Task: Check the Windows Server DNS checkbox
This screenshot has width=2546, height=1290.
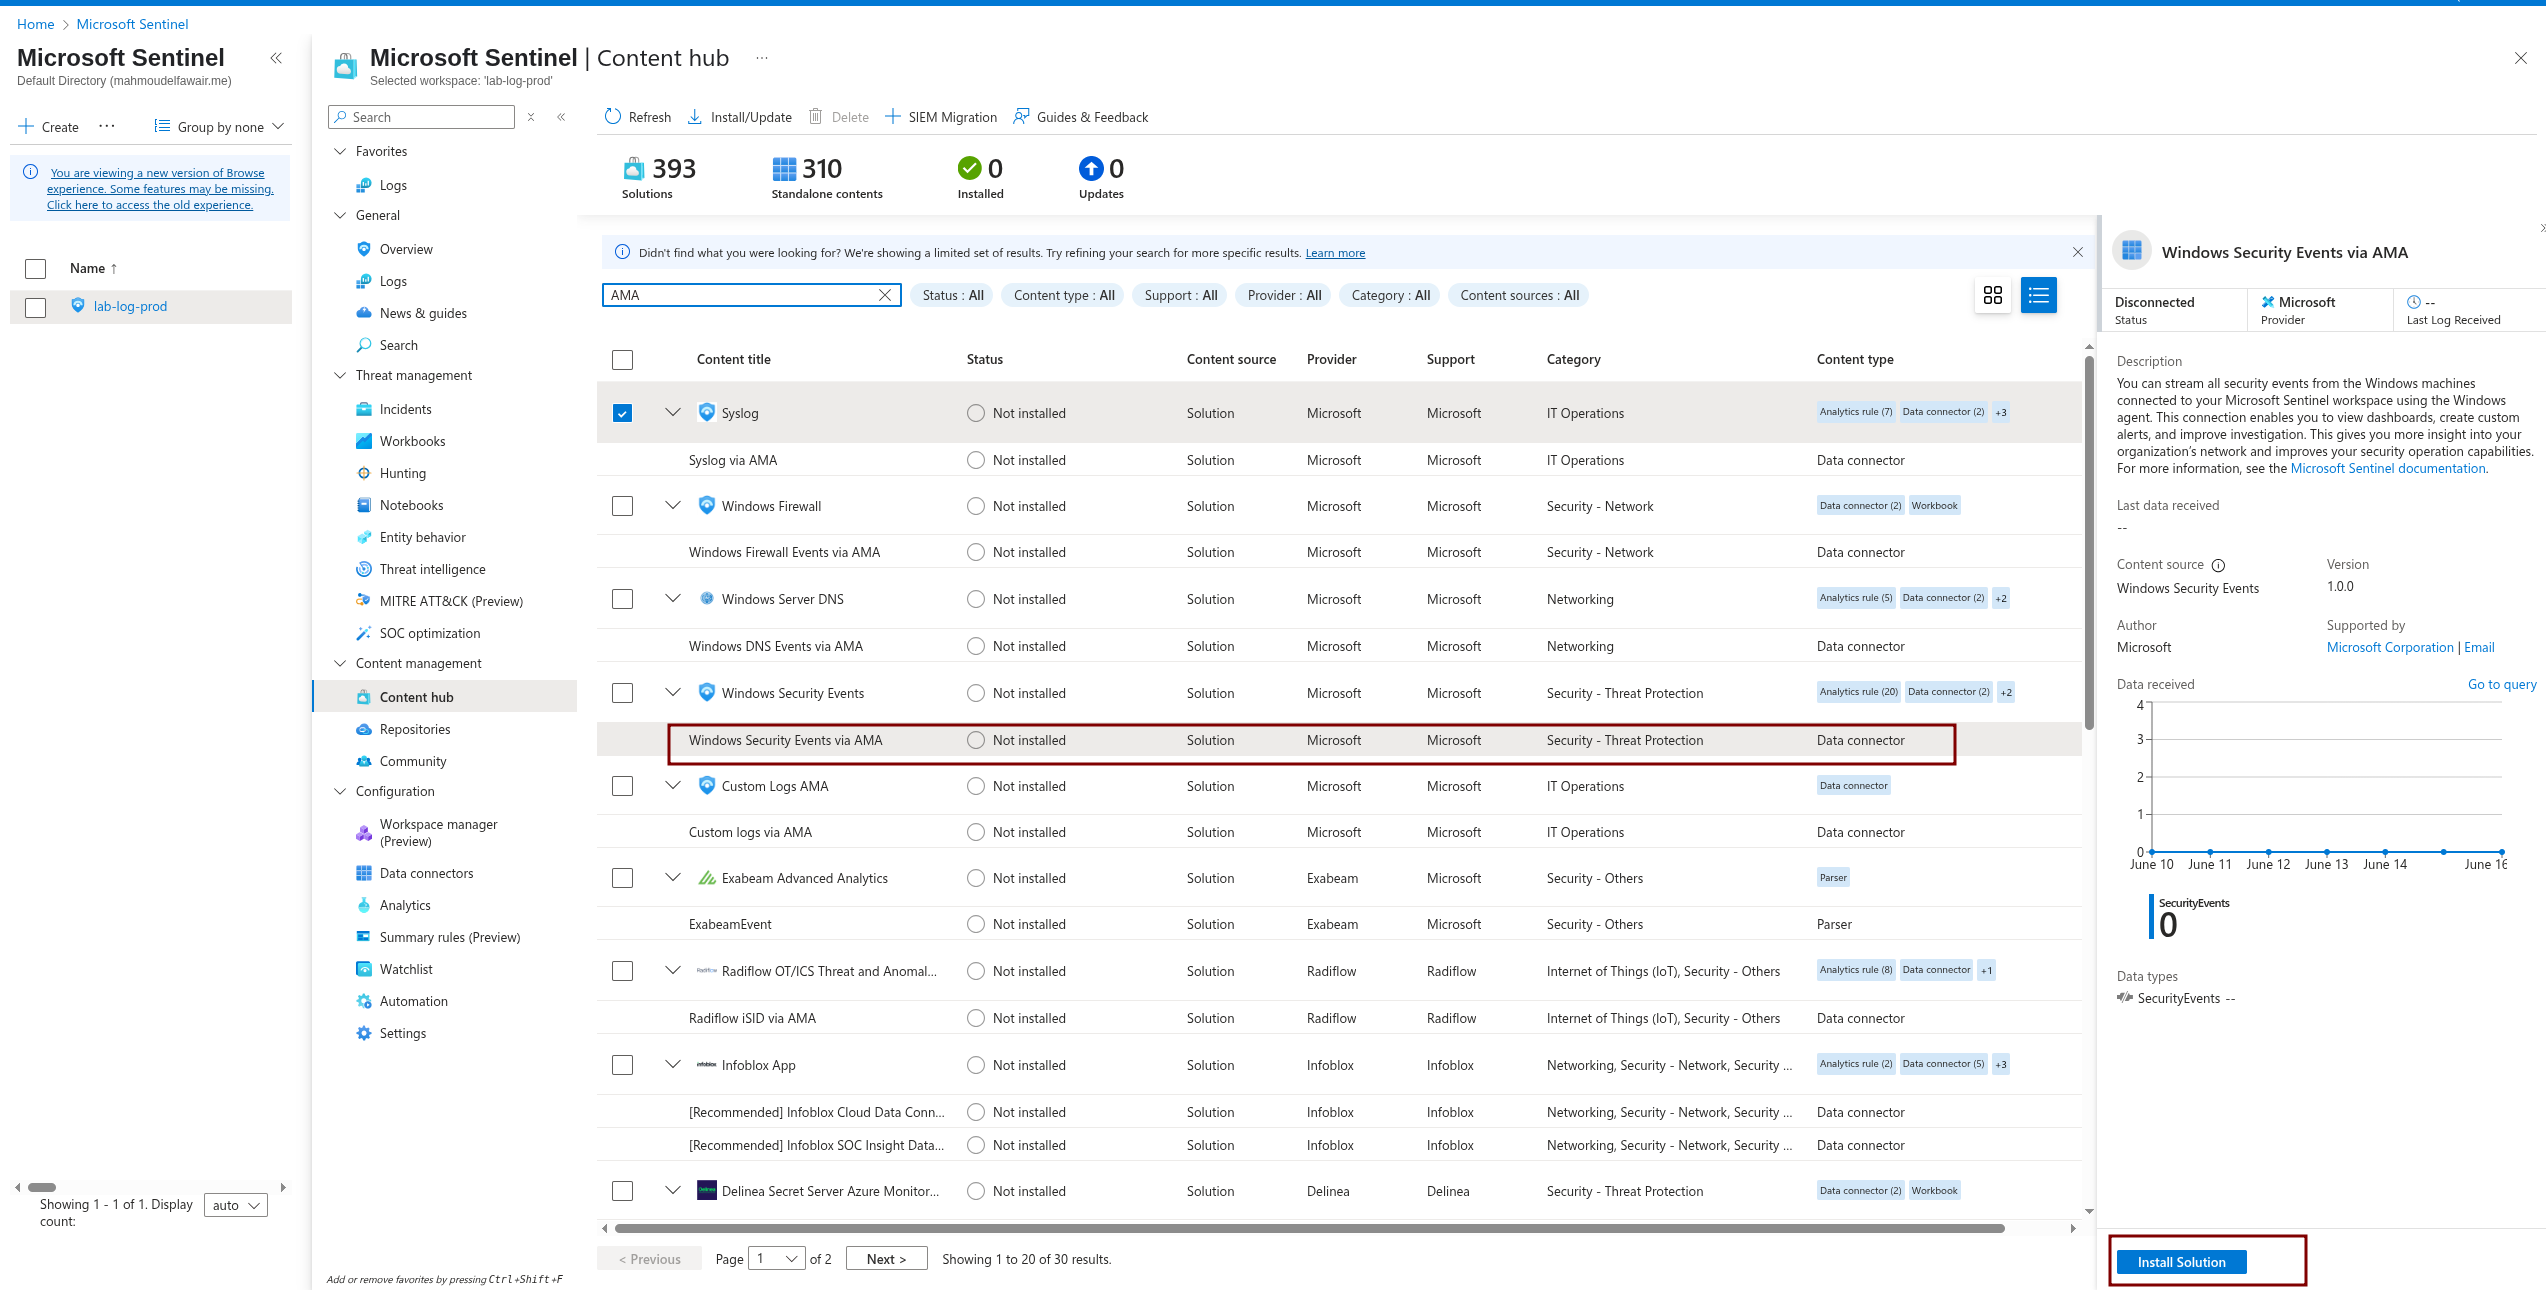Action: [x=622, y=599]
